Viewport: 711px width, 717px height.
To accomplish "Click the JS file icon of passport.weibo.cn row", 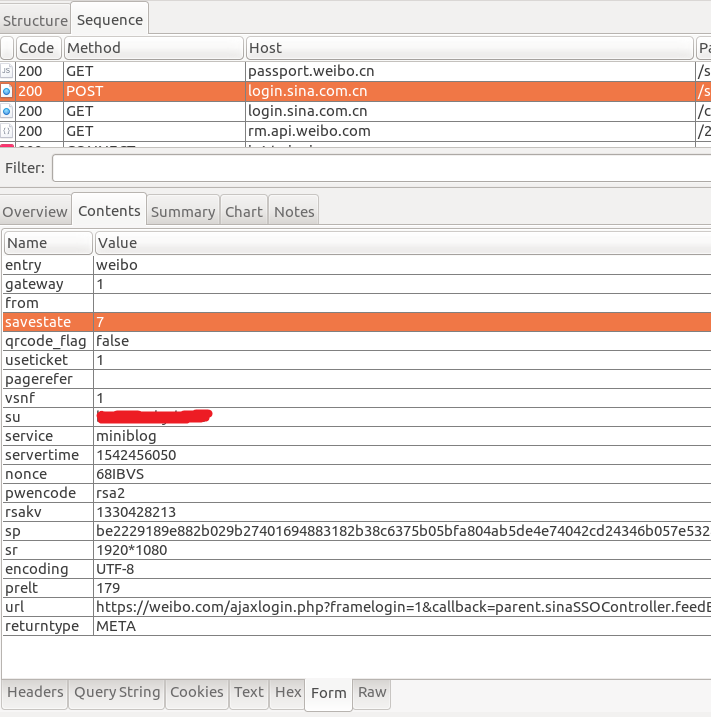I will pyautogui.click(x=6, y=71).
